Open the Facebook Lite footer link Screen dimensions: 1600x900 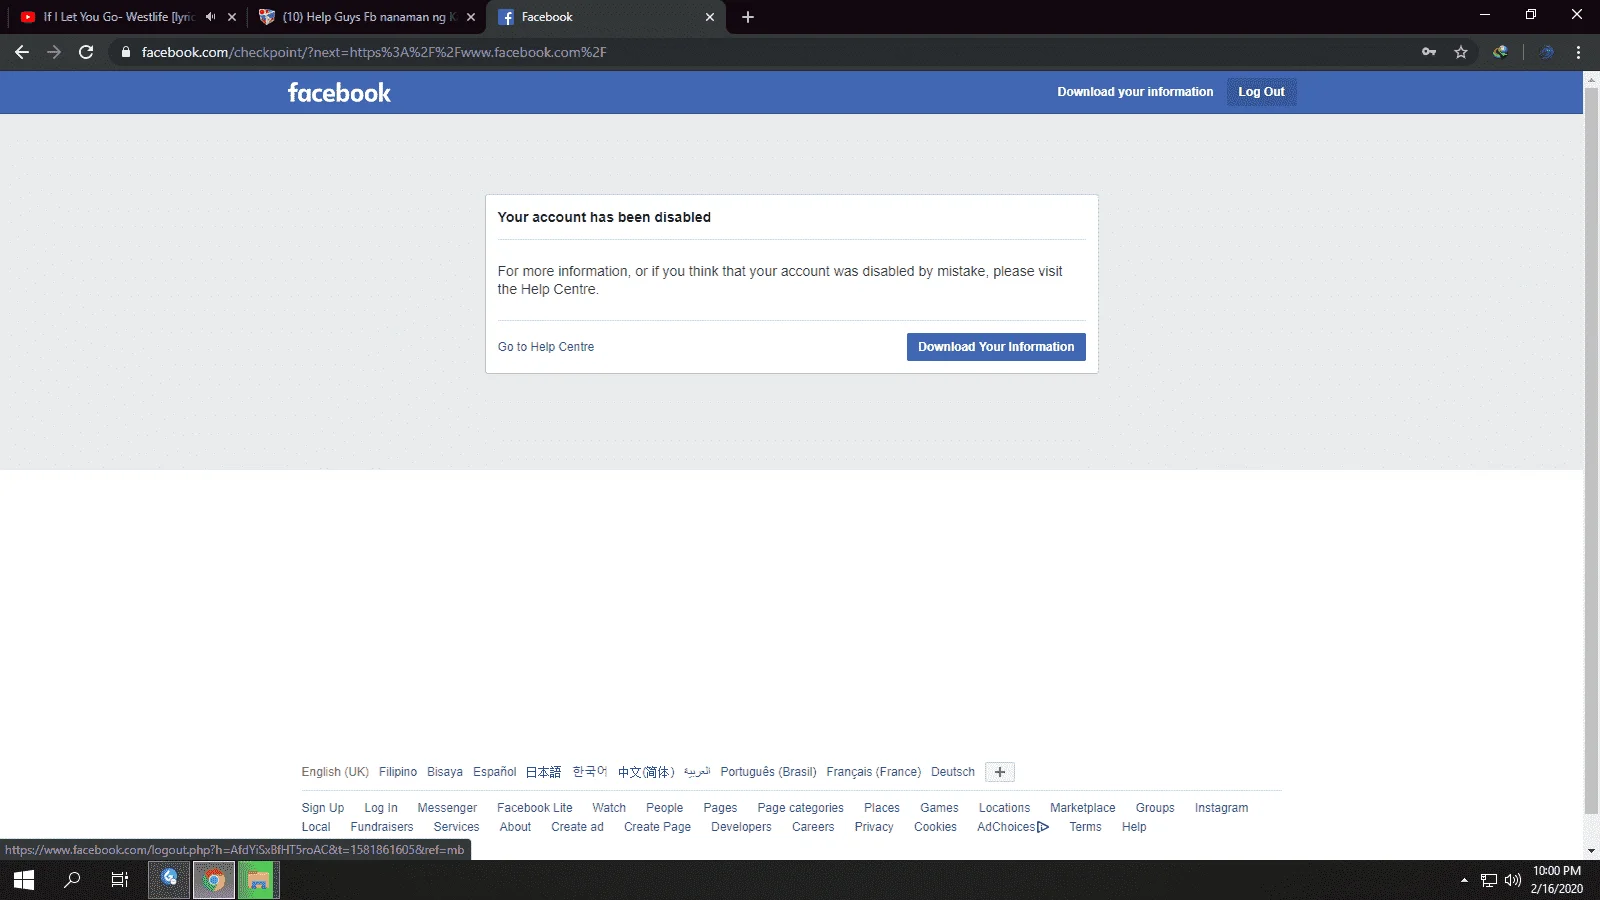coord(535,808)
